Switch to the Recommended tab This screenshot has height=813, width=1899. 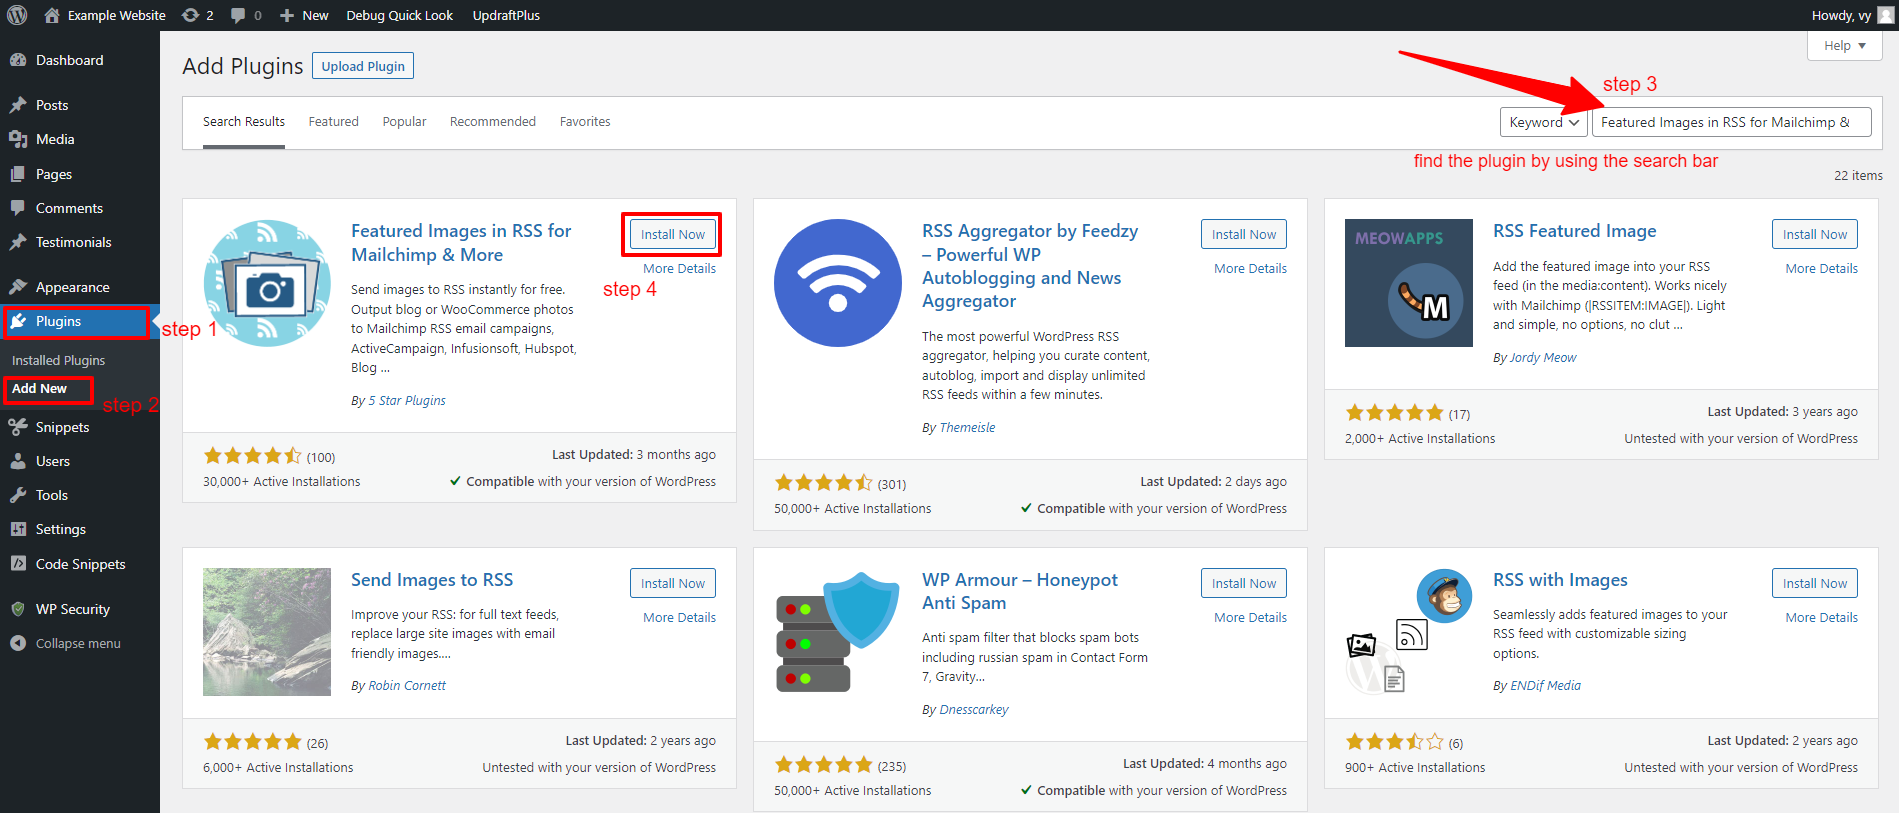[x=493, y=122]
